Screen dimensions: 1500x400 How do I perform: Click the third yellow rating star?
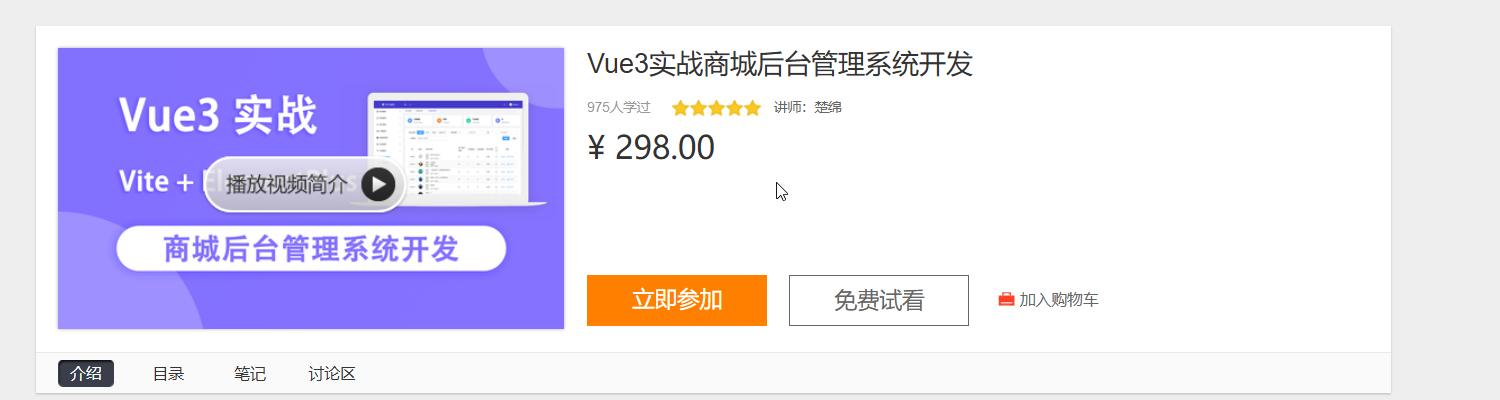click(716, 108)
